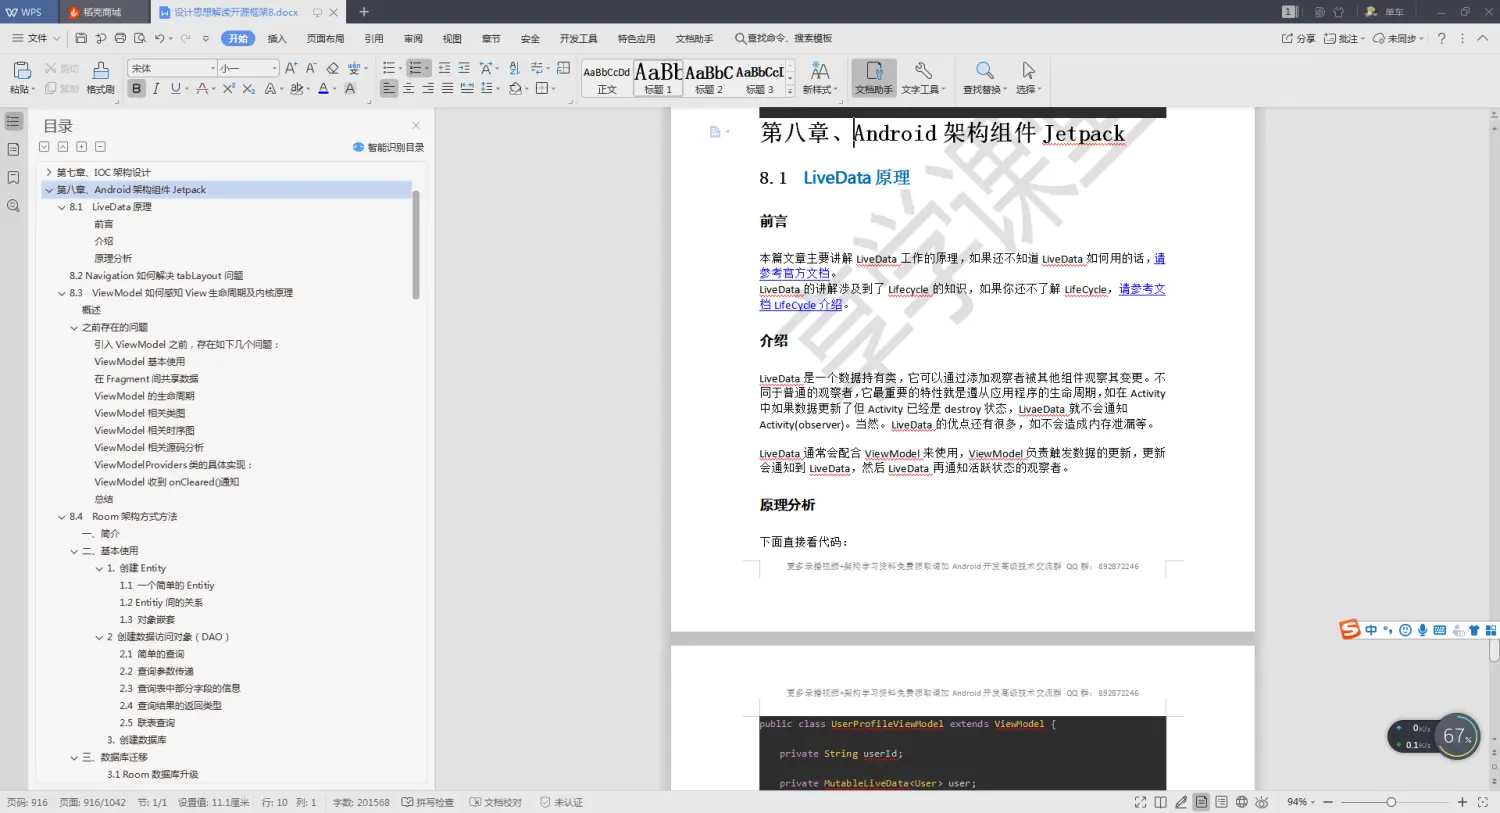Click 智能识别目录 in outline pane
The height and width of the screenshot is (813, 1500).
pyautogui.click(x=389, y=147)
